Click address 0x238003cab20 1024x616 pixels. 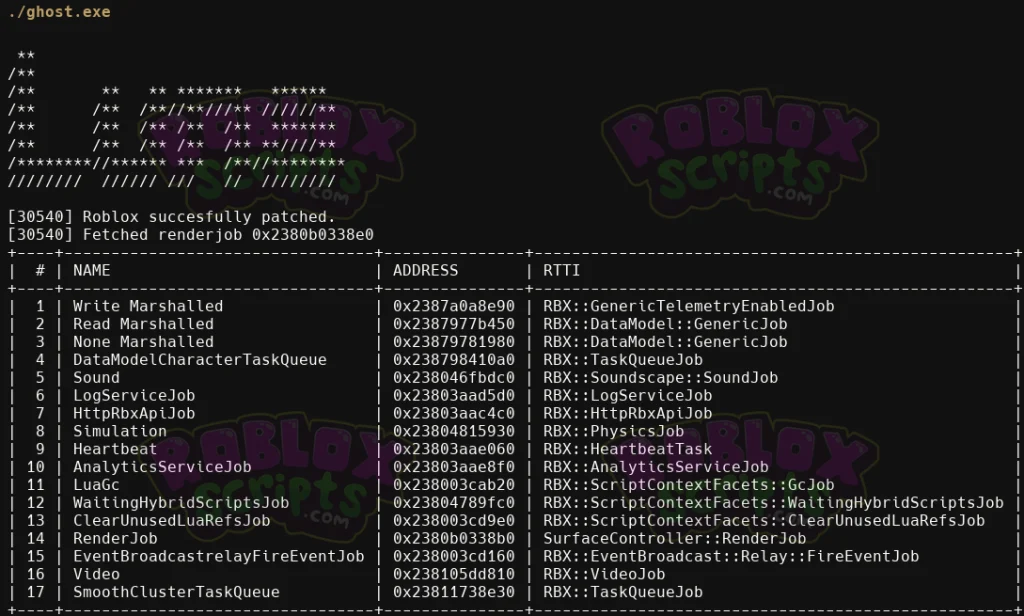coord(453,485)
